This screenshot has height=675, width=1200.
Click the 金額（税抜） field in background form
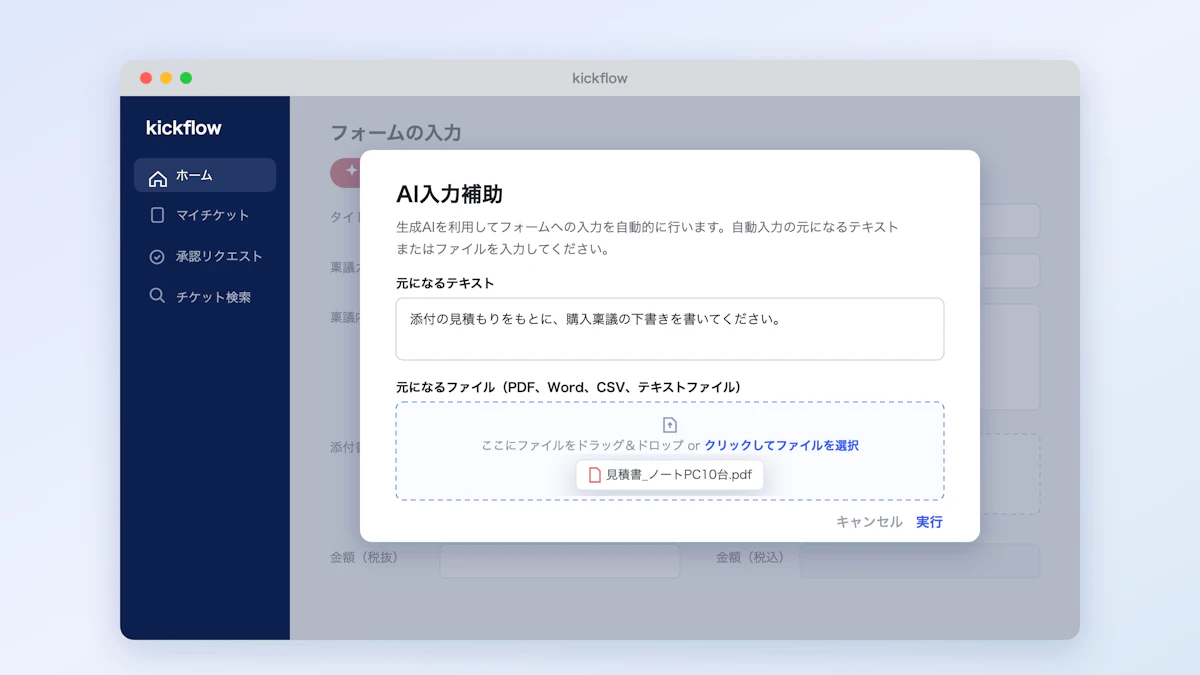(x=560, y=561)
